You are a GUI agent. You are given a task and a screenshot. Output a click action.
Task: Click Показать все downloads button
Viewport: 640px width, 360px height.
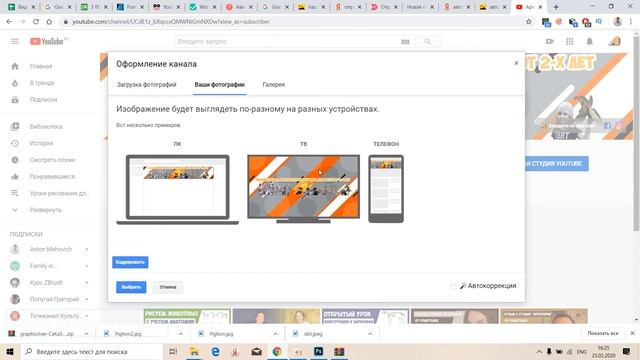click(x=603, y=333)
